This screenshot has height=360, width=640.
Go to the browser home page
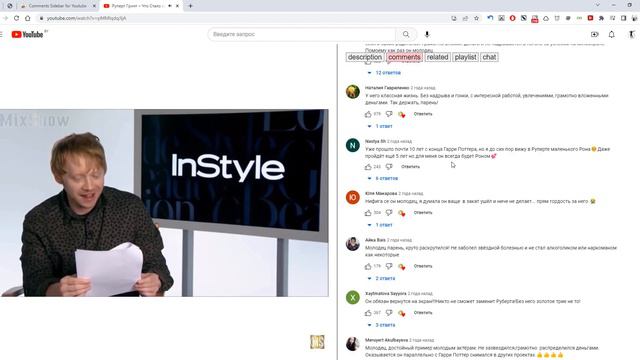point(28,18)
